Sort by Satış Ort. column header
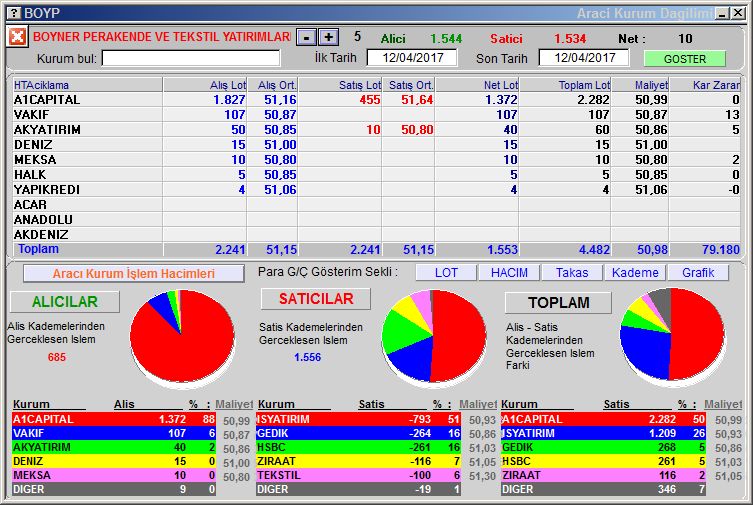Viewport: 753px width, 505px height. pos(408,85)
